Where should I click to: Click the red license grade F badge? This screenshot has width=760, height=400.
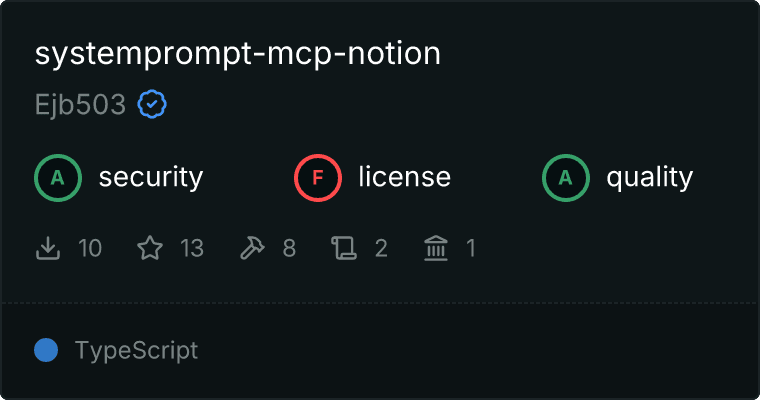coord(318,178)
